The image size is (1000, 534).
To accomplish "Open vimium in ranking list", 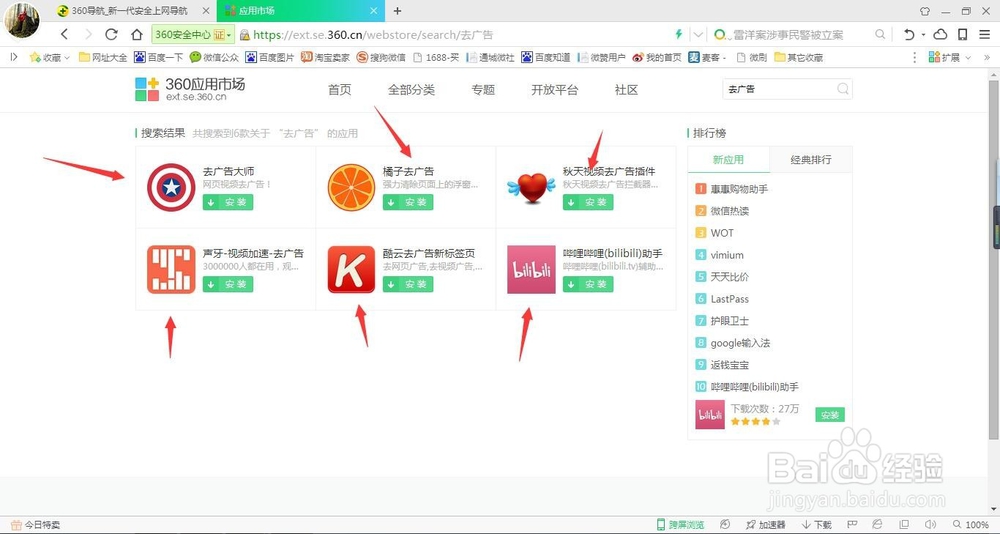I will [727, 255].
